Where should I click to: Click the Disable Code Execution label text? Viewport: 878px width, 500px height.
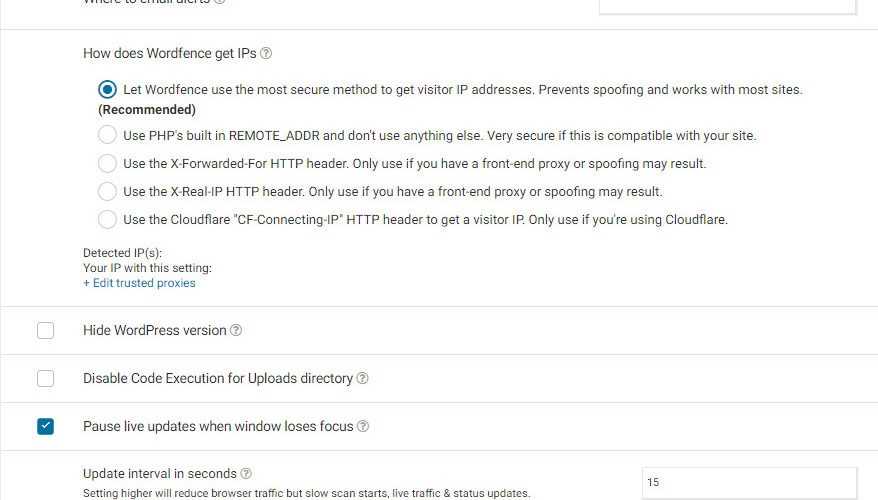218,379
